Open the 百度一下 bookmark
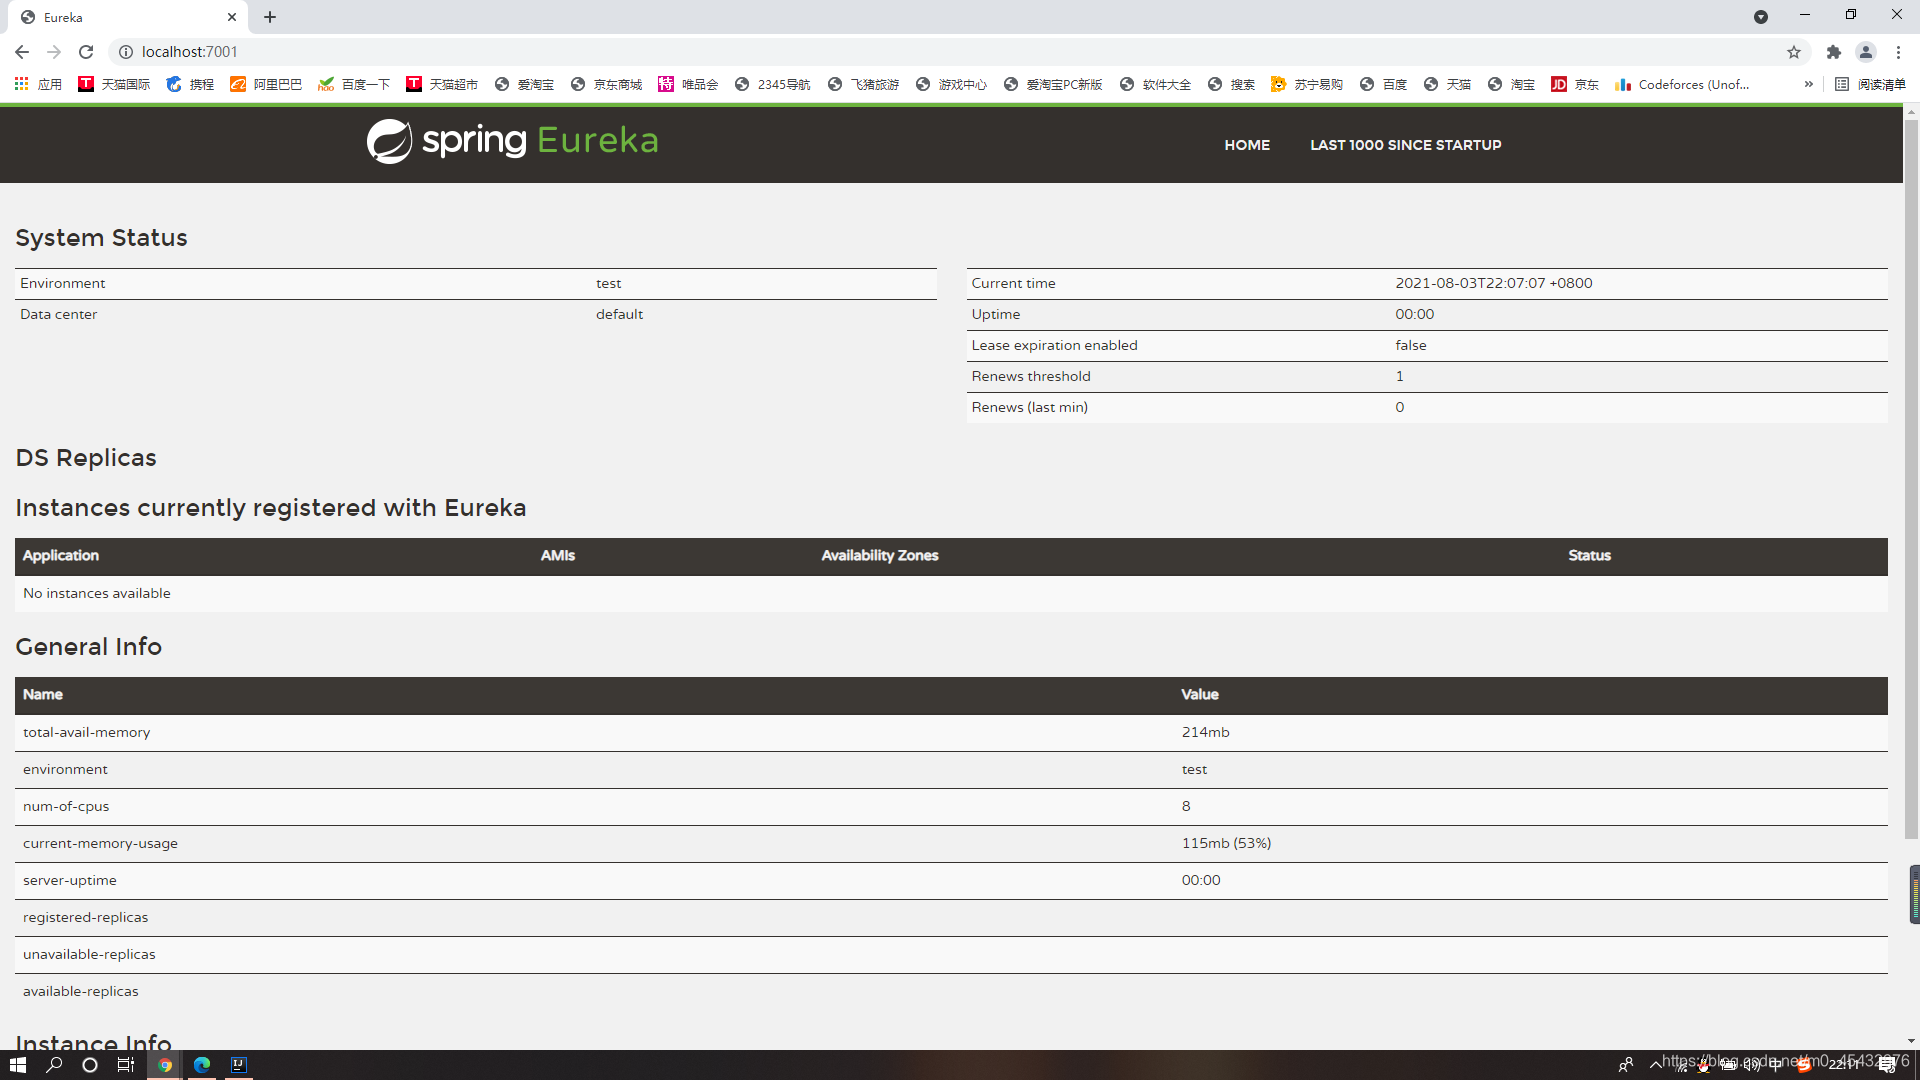The image size is (1920, 1080). (354, 85)
